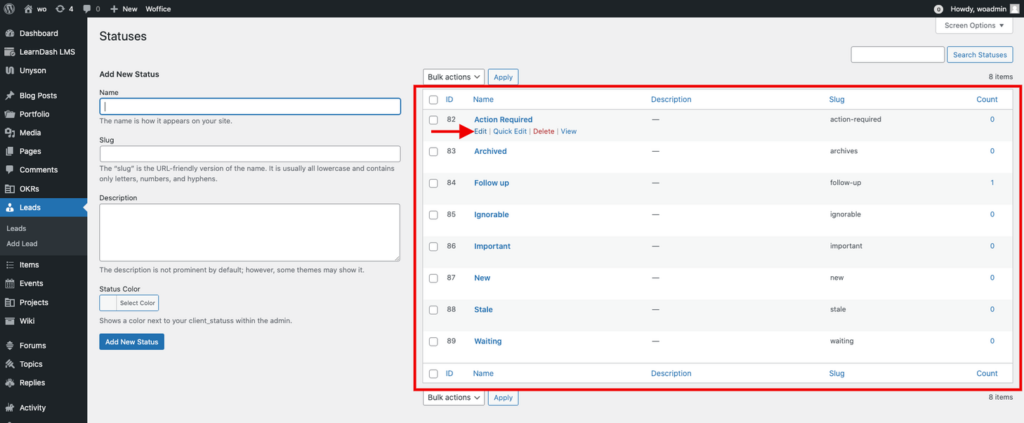Open the Select Color swatch picker
This screenshot has width=1024, height=423.
click(129, 302)
